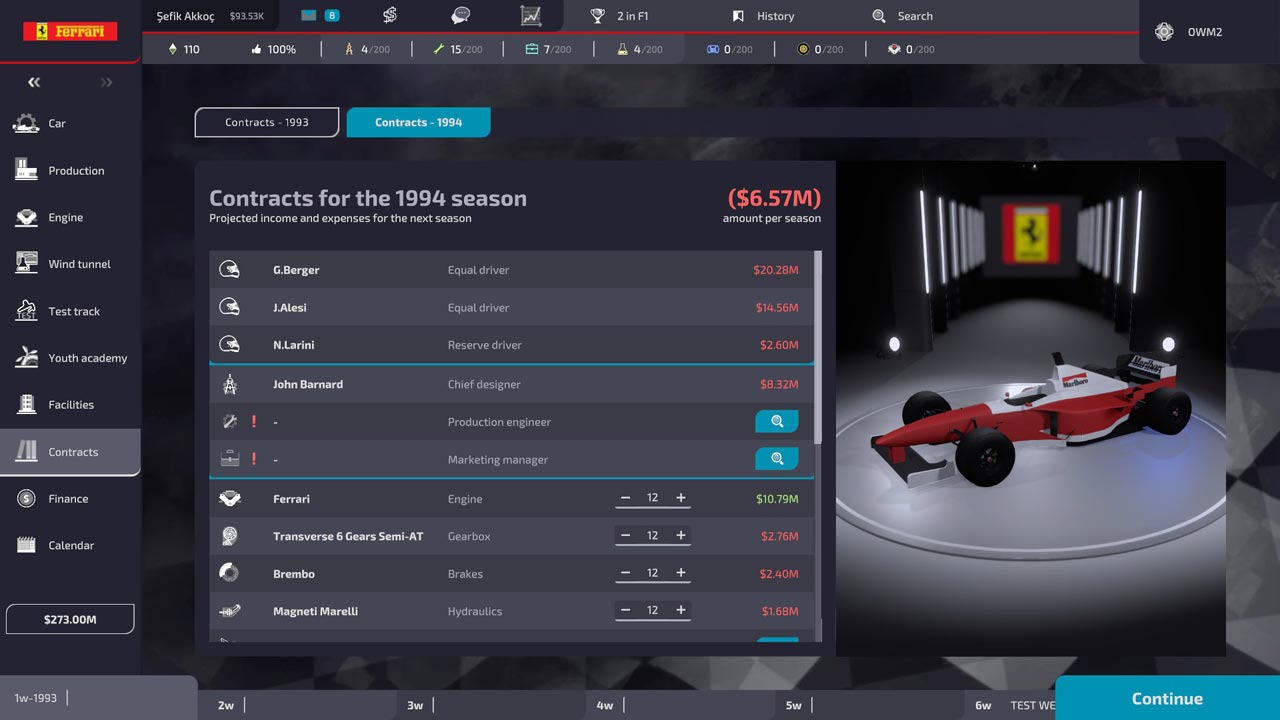Click the 4/200 flask research stat
Image resolution: width=1280 pixels, height=720 pixels.
[638, 49]
